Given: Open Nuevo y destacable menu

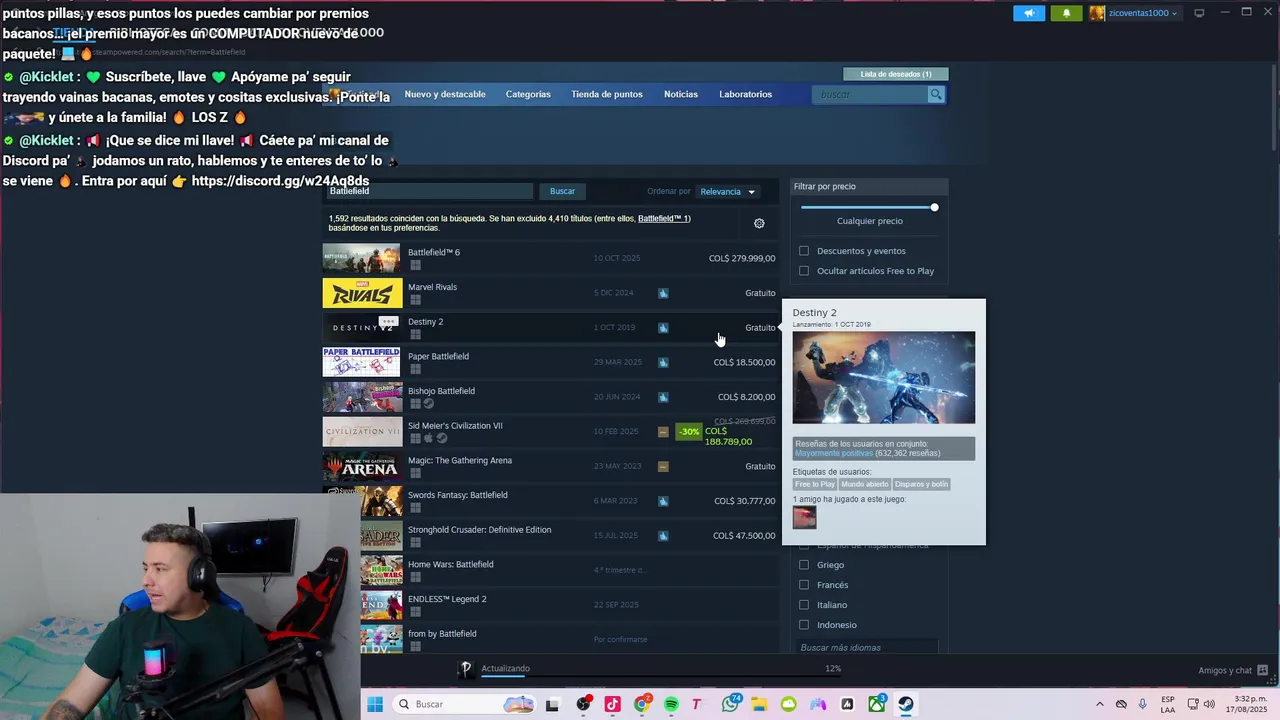Looking at the screenshot, I should point(445,94).
